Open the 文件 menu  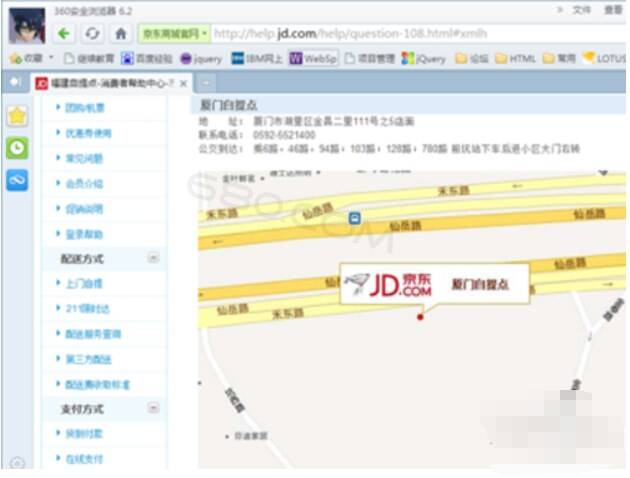[581, 10]
